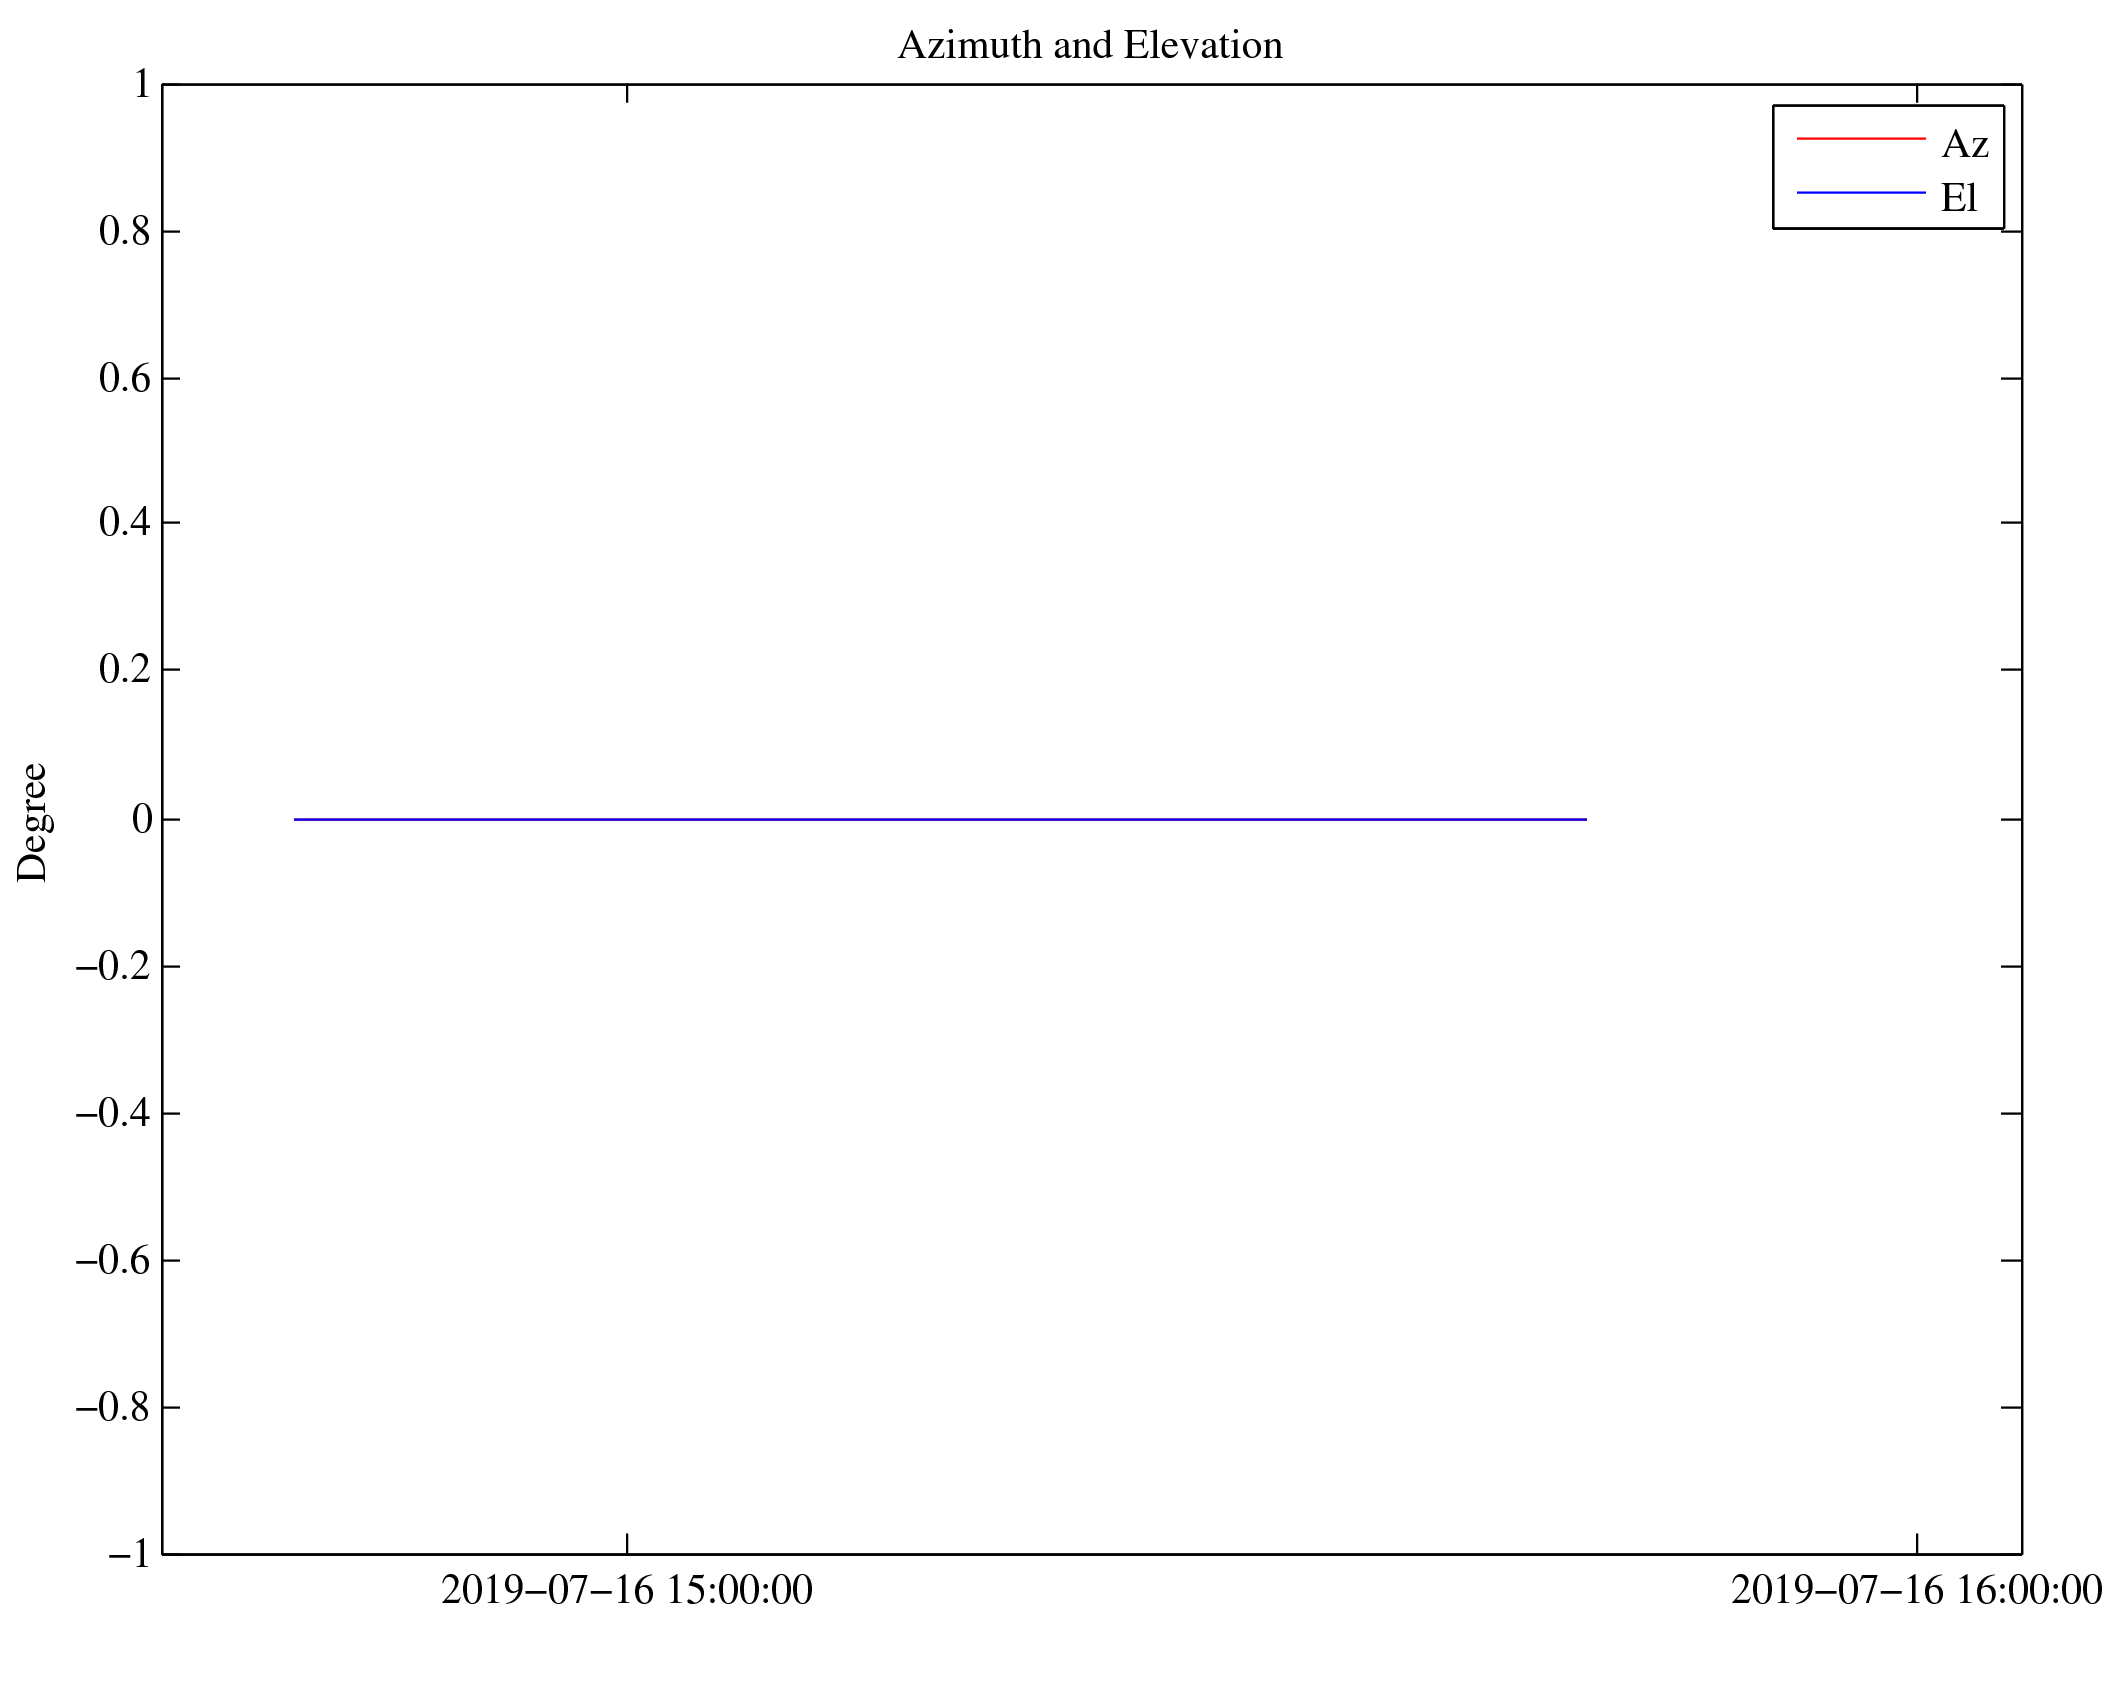This screenshot has width=2121, height=1683.
Task: Click the left end of the plotted data line
Action: click(296, 819)
